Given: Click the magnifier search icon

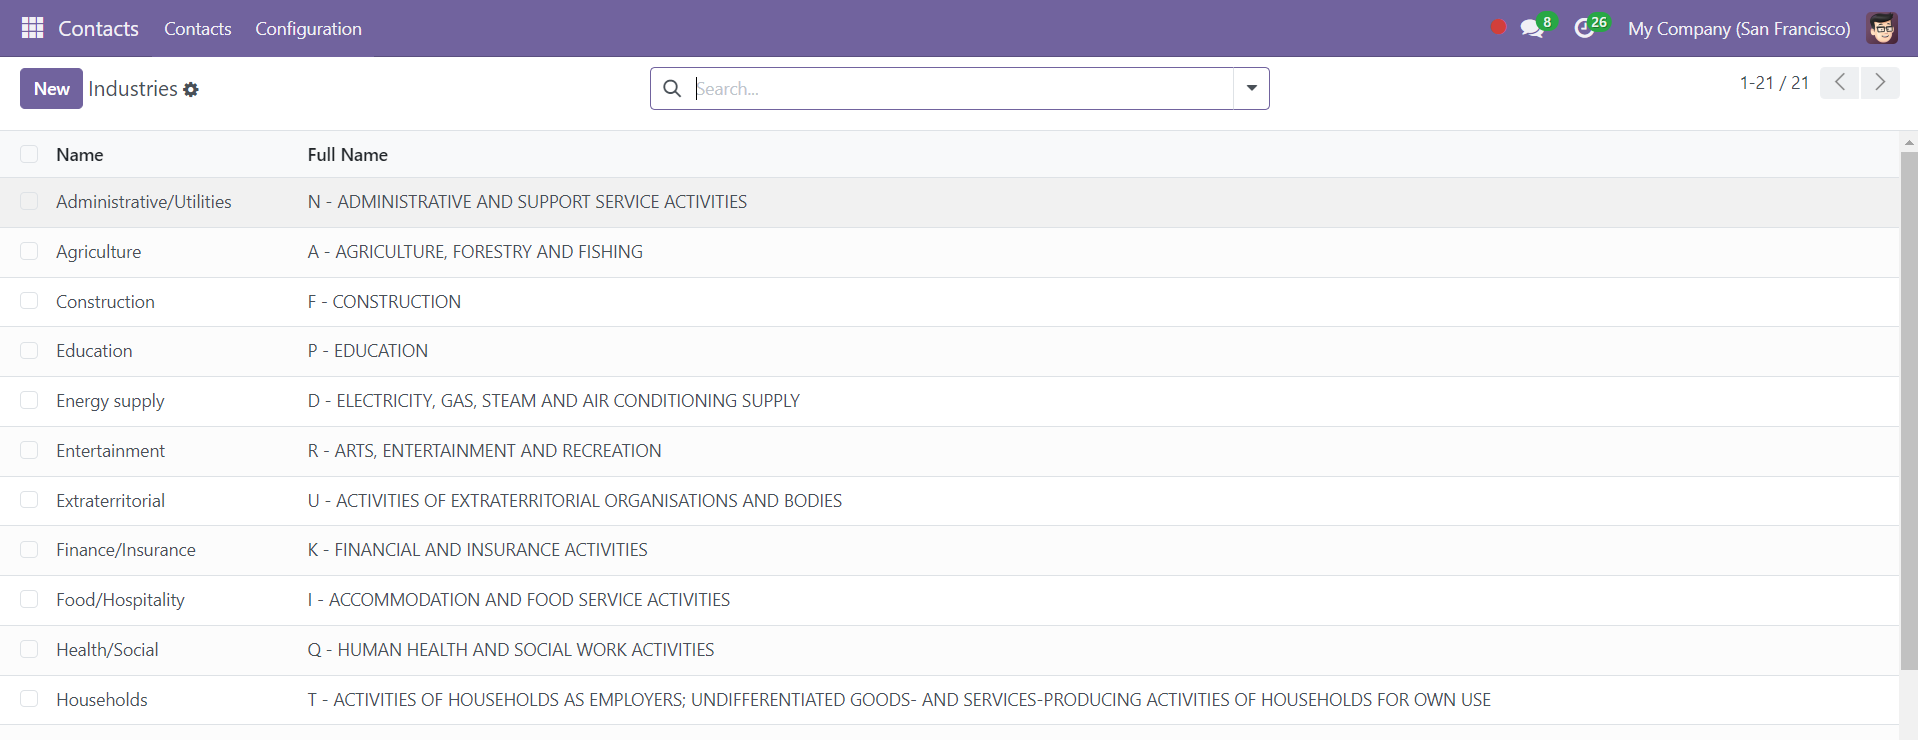Looking at the screenshot, I should [672, 89].
